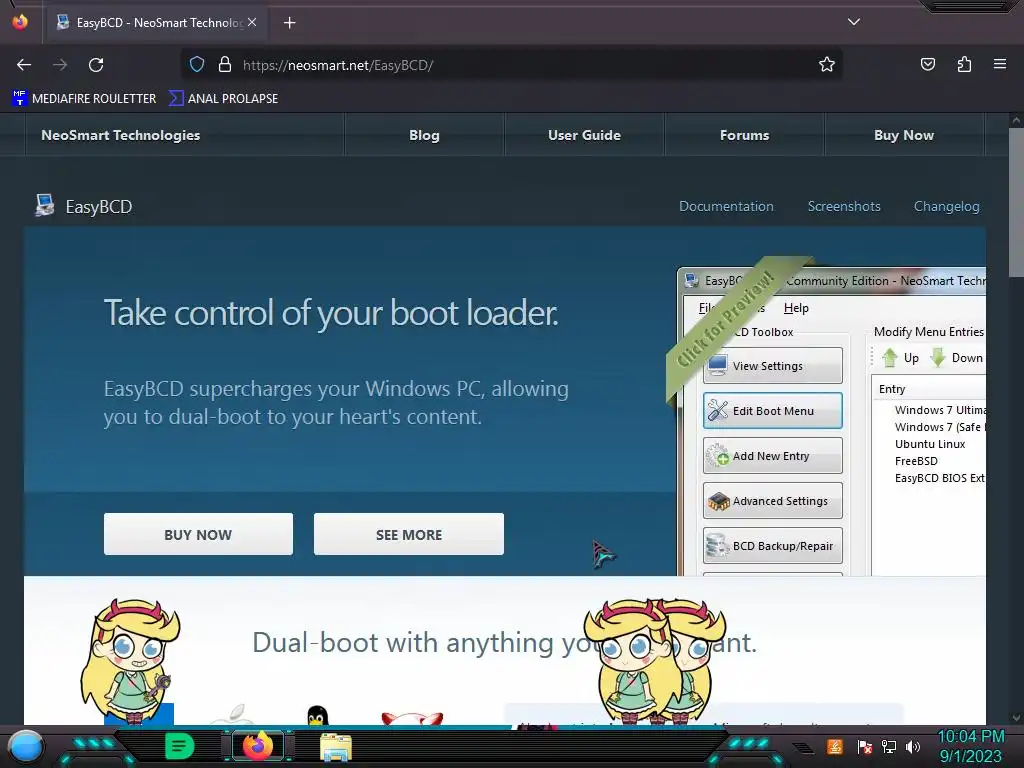Go to the Blog nav item

(x=424, y=135)
